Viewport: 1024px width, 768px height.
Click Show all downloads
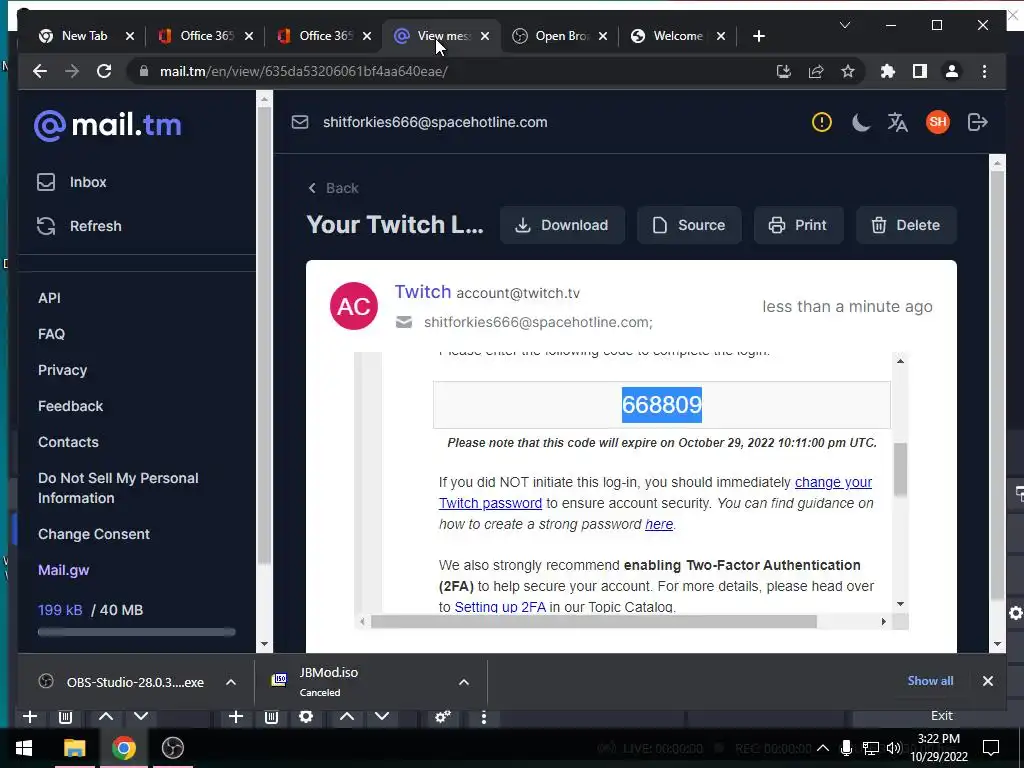click(930, 680)
